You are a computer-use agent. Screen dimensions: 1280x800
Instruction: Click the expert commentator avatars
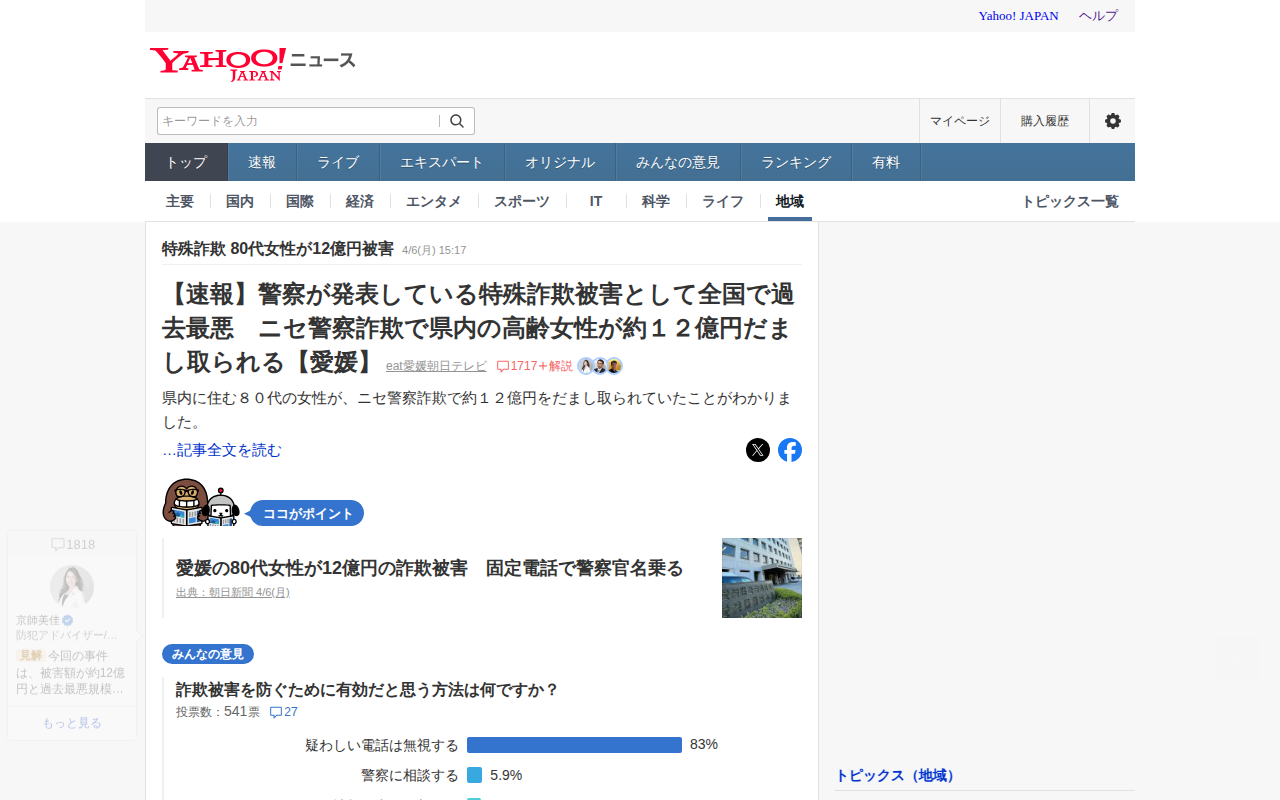click(600, 366)
